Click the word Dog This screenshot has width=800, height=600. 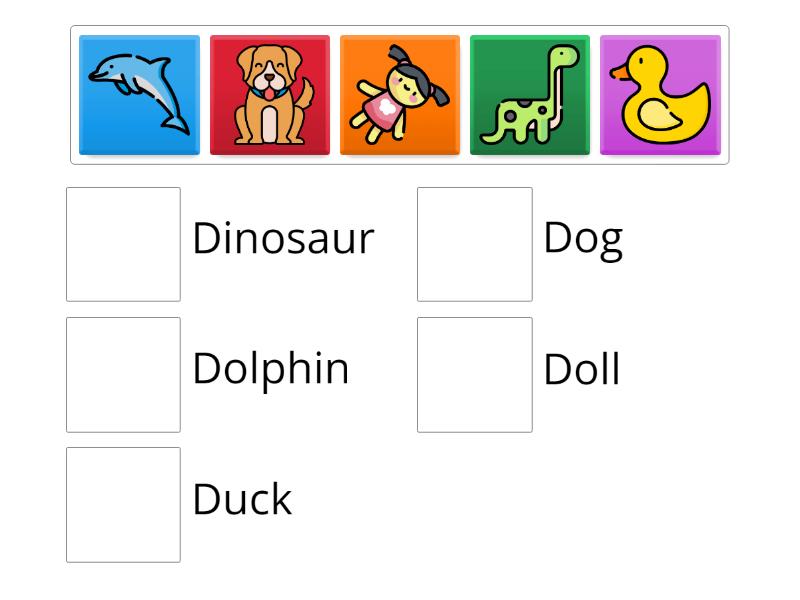click(x=585, y=238)
